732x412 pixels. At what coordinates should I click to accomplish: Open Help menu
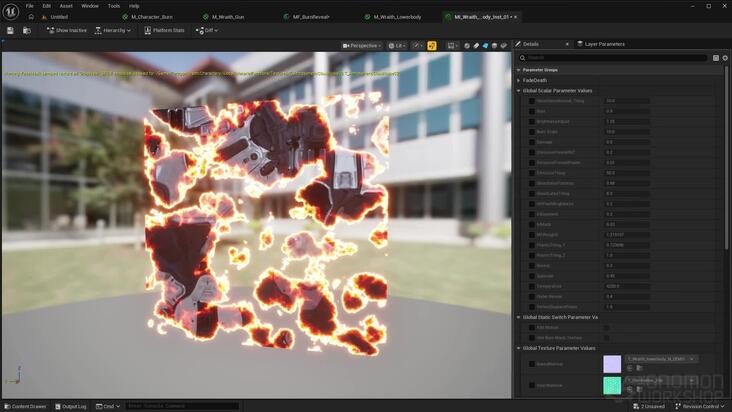[134, 6]
